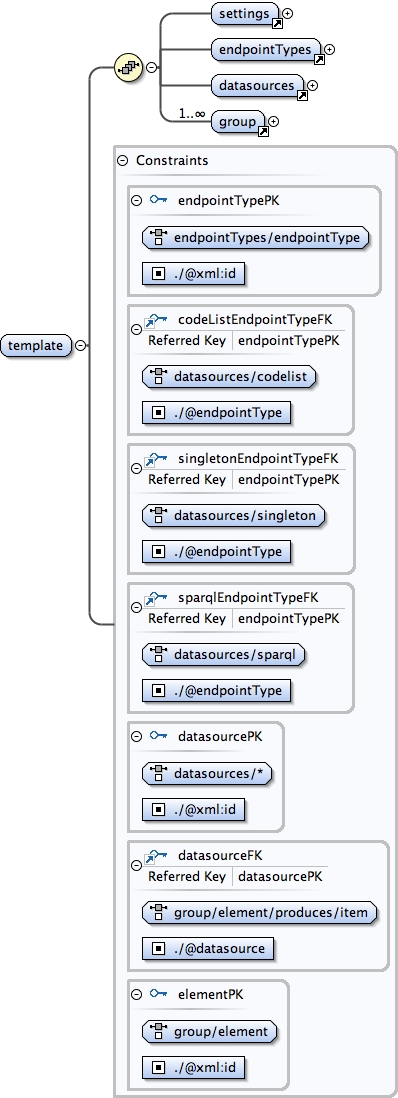The width and height of the screenshot is (398, 1098).
Task: Click Referred Key datasourcePK value
Action: 281,877
